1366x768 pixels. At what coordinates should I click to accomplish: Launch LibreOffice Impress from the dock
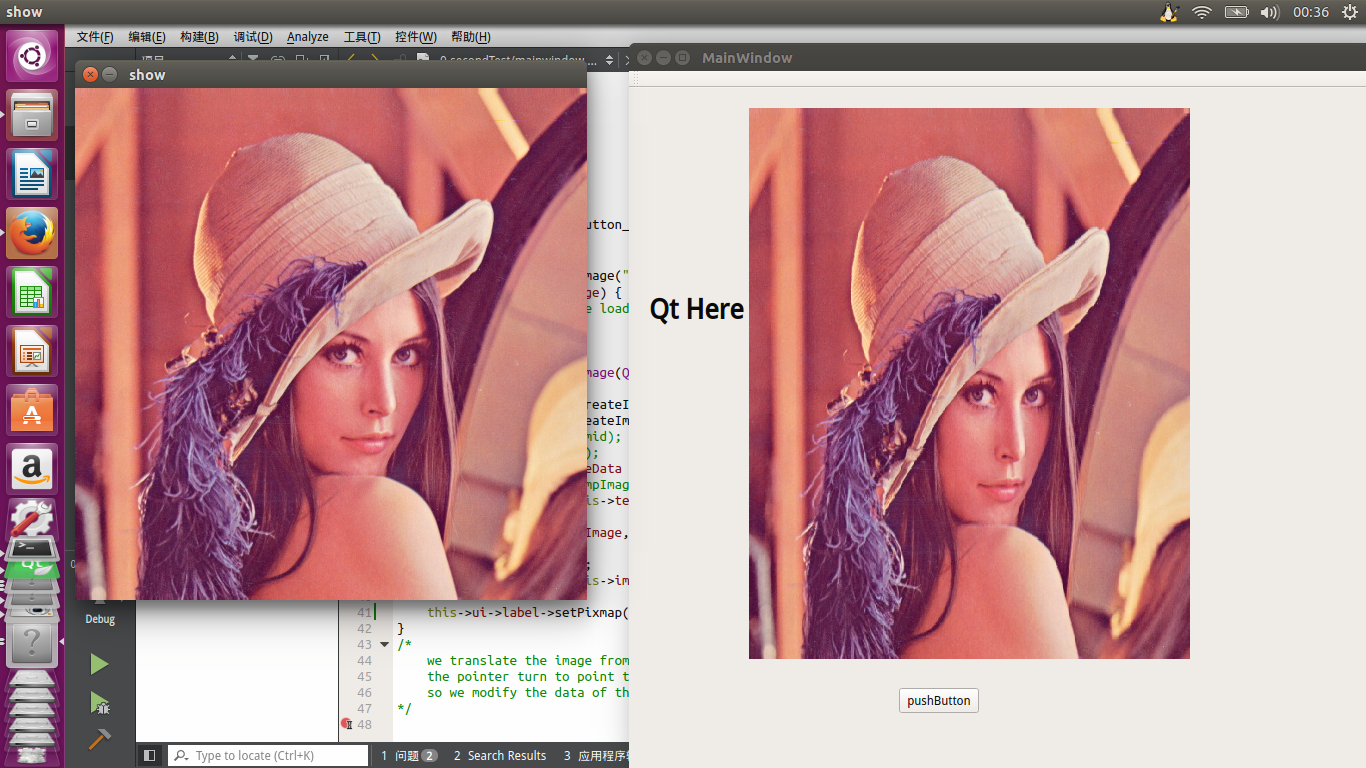[32, 351]
